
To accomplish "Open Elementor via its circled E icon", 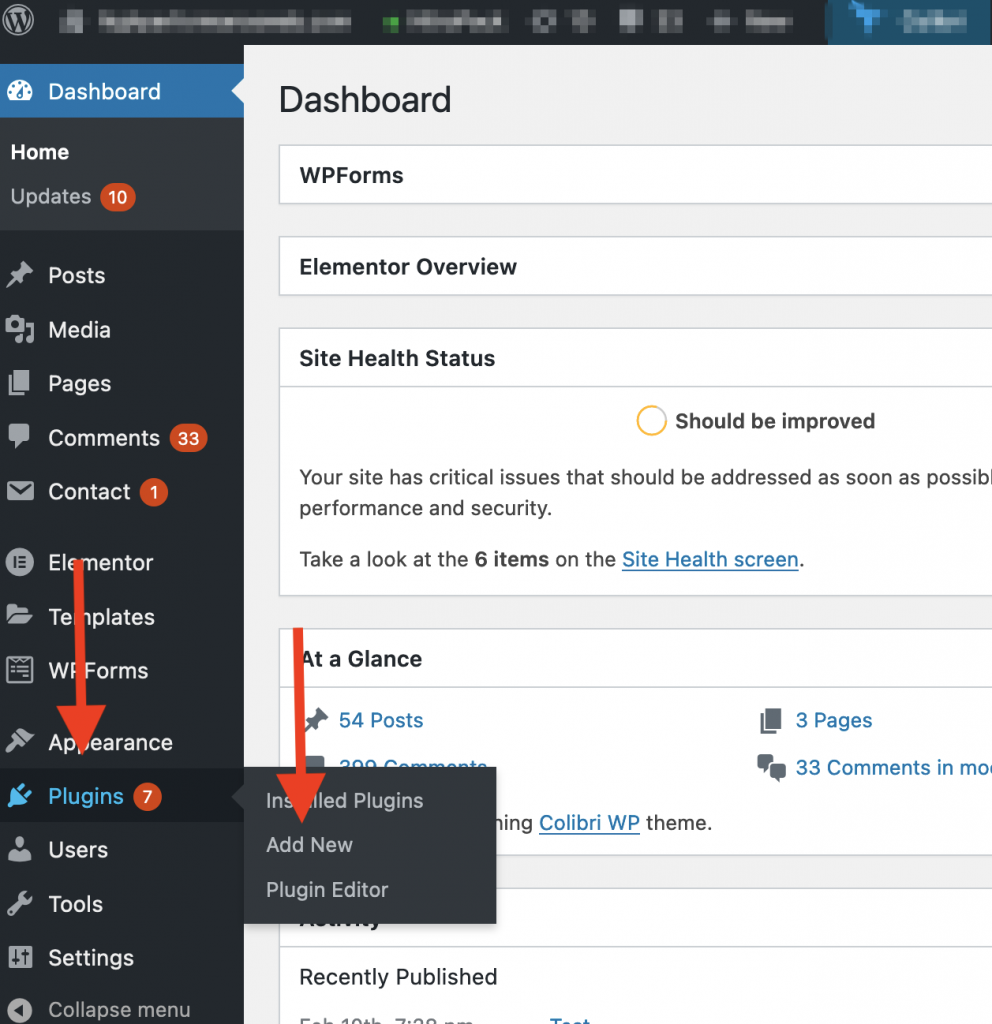I will tap(20, 562).
